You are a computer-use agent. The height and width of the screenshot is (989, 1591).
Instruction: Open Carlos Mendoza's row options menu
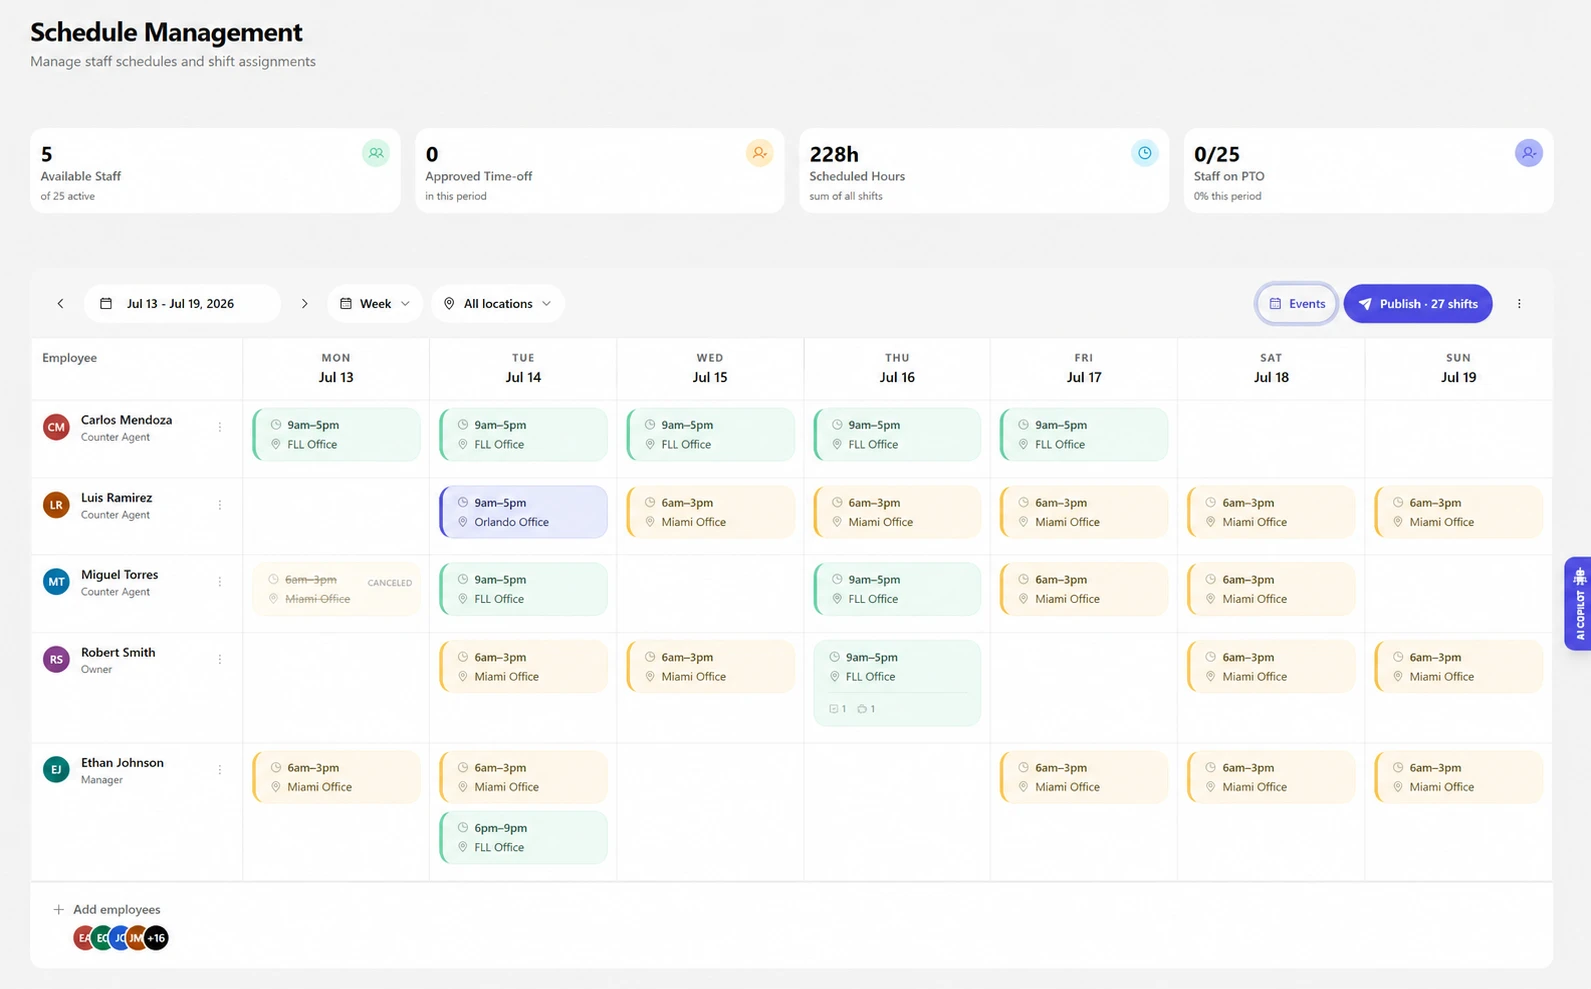220,427
